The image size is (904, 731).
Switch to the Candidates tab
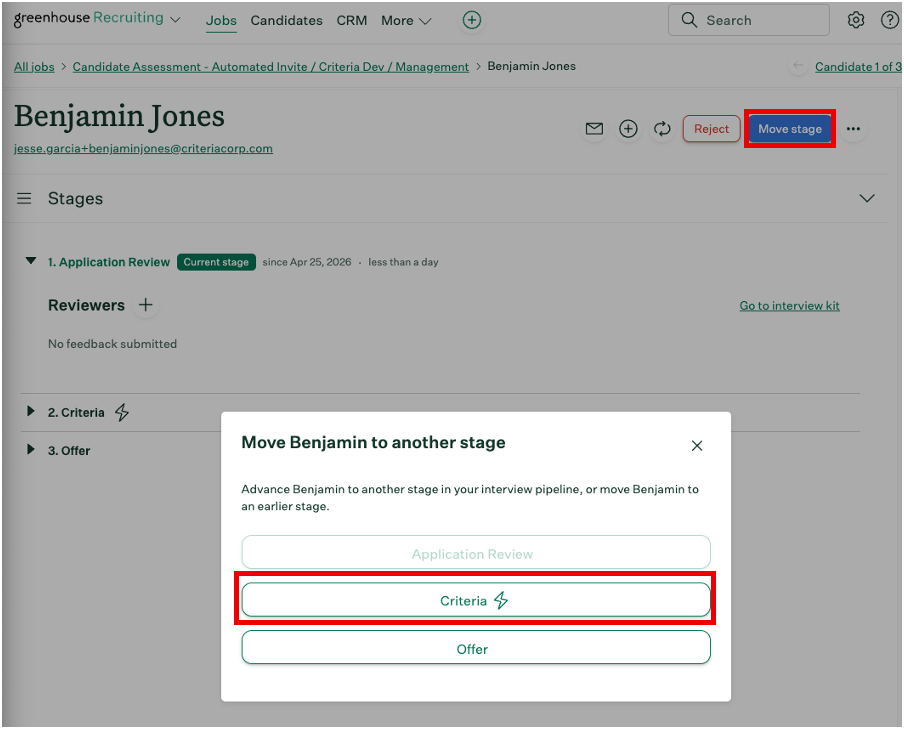(287, 20)
